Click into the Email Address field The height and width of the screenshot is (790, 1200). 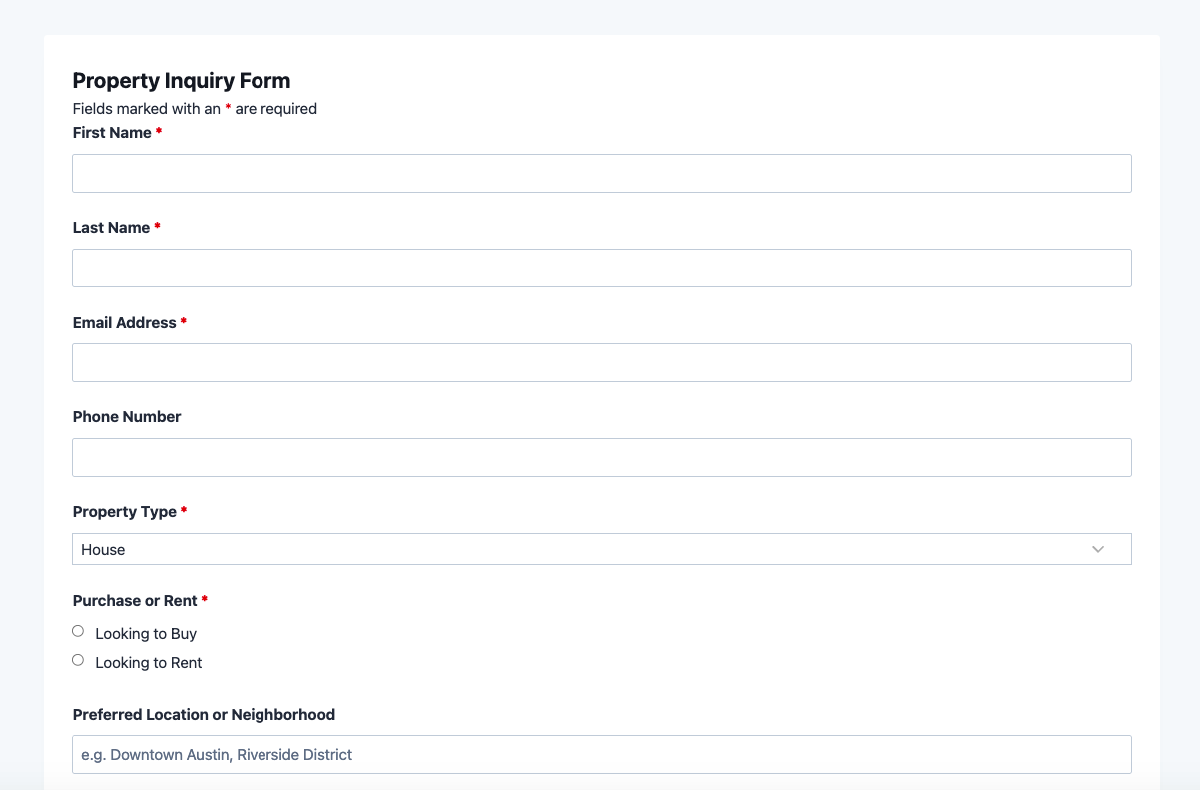click(x=601, y=362)
